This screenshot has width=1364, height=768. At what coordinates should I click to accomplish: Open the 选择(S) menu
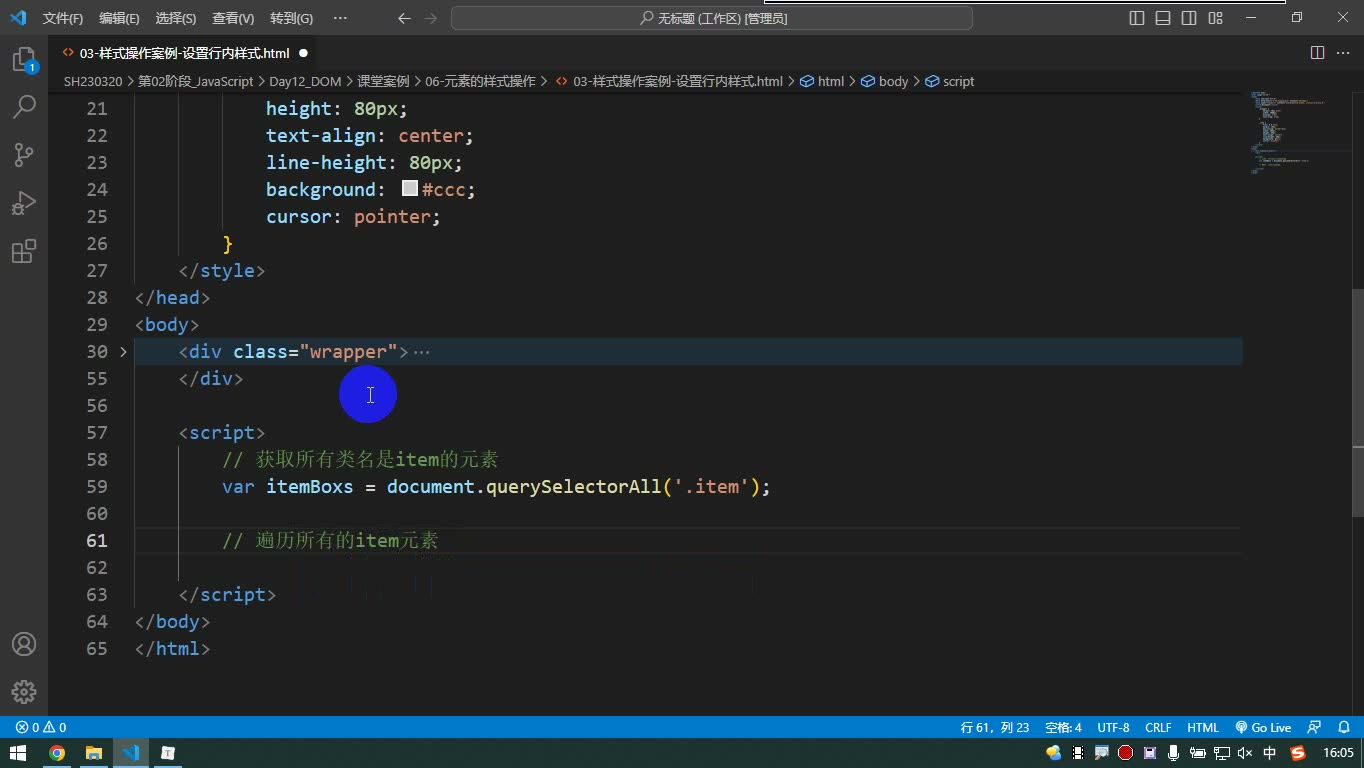point(176,18)
